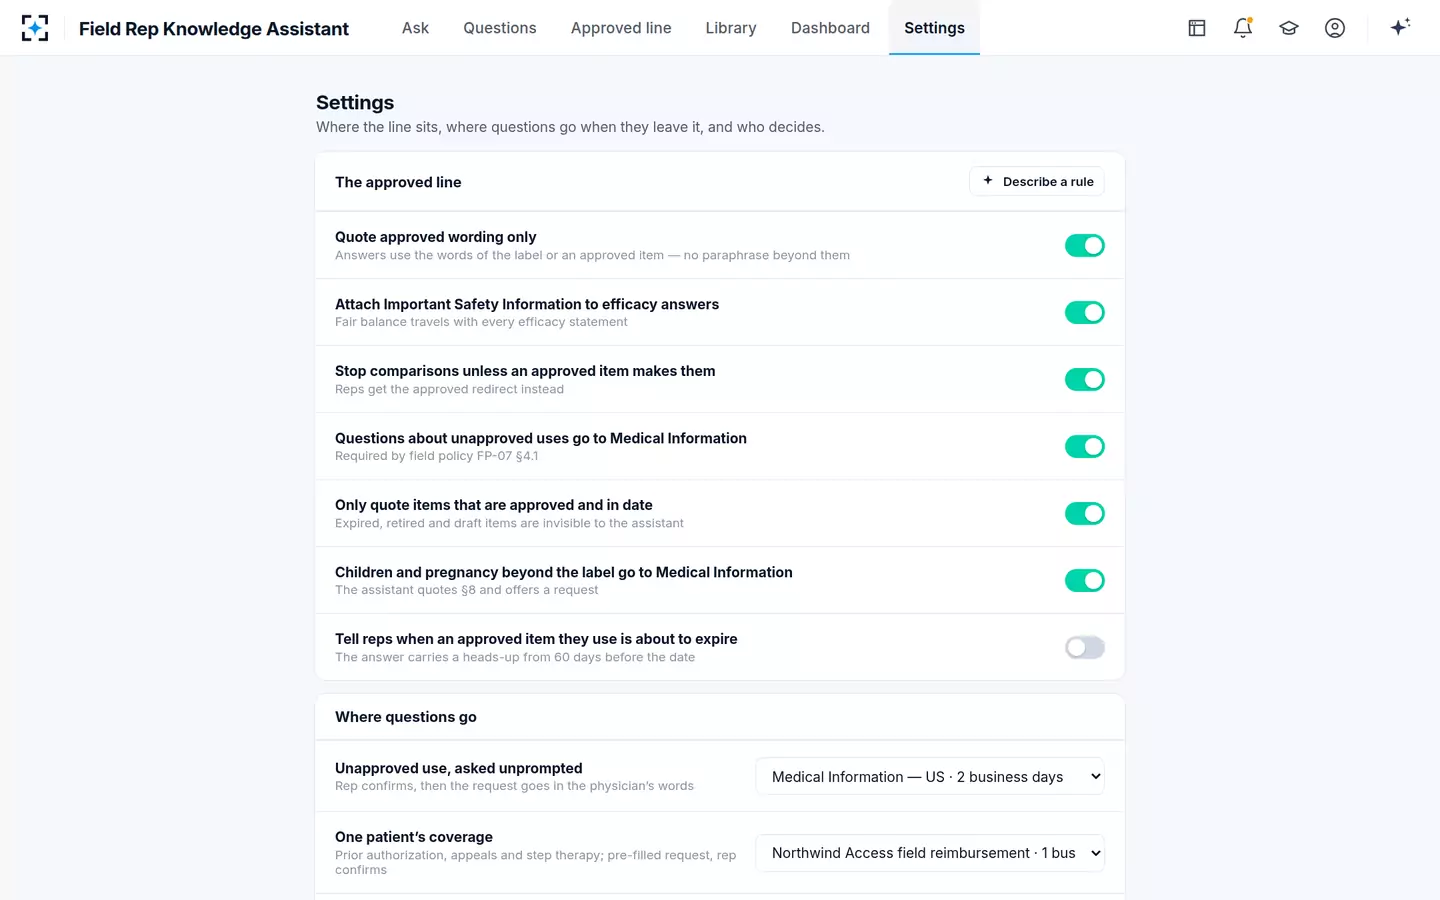This screenshot has height=900, width=1440.
Task: Switch to the Questions tab
Action: tap(500, 28)
